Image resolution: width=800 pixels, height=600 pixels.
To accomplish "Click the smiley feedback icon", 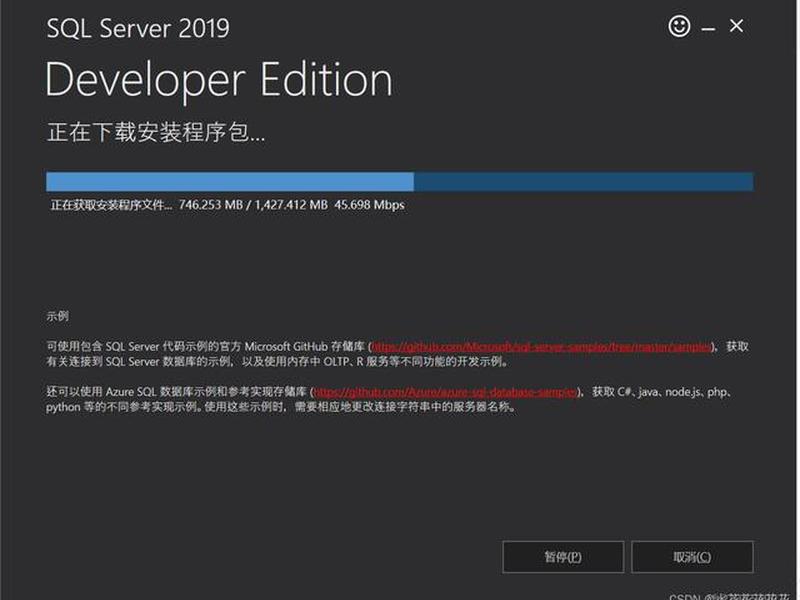I will pos(679,26).
